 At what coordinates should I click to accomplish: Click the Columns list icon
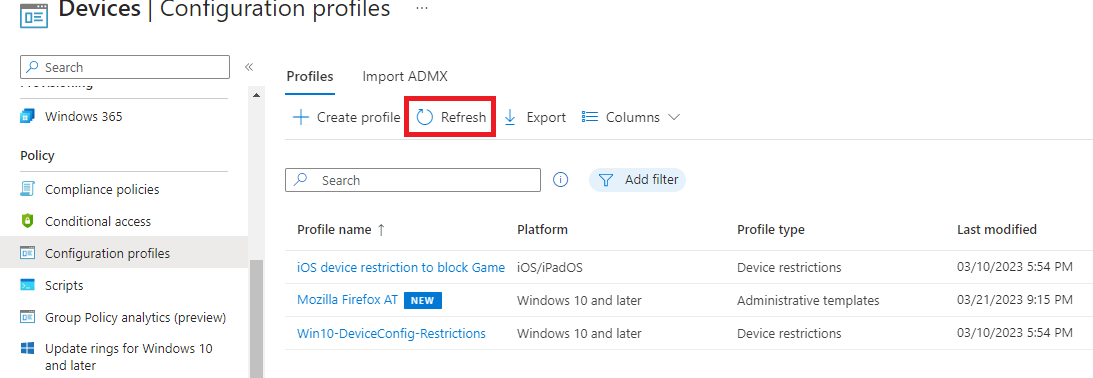pyautogui.click(x=590, y=117)
